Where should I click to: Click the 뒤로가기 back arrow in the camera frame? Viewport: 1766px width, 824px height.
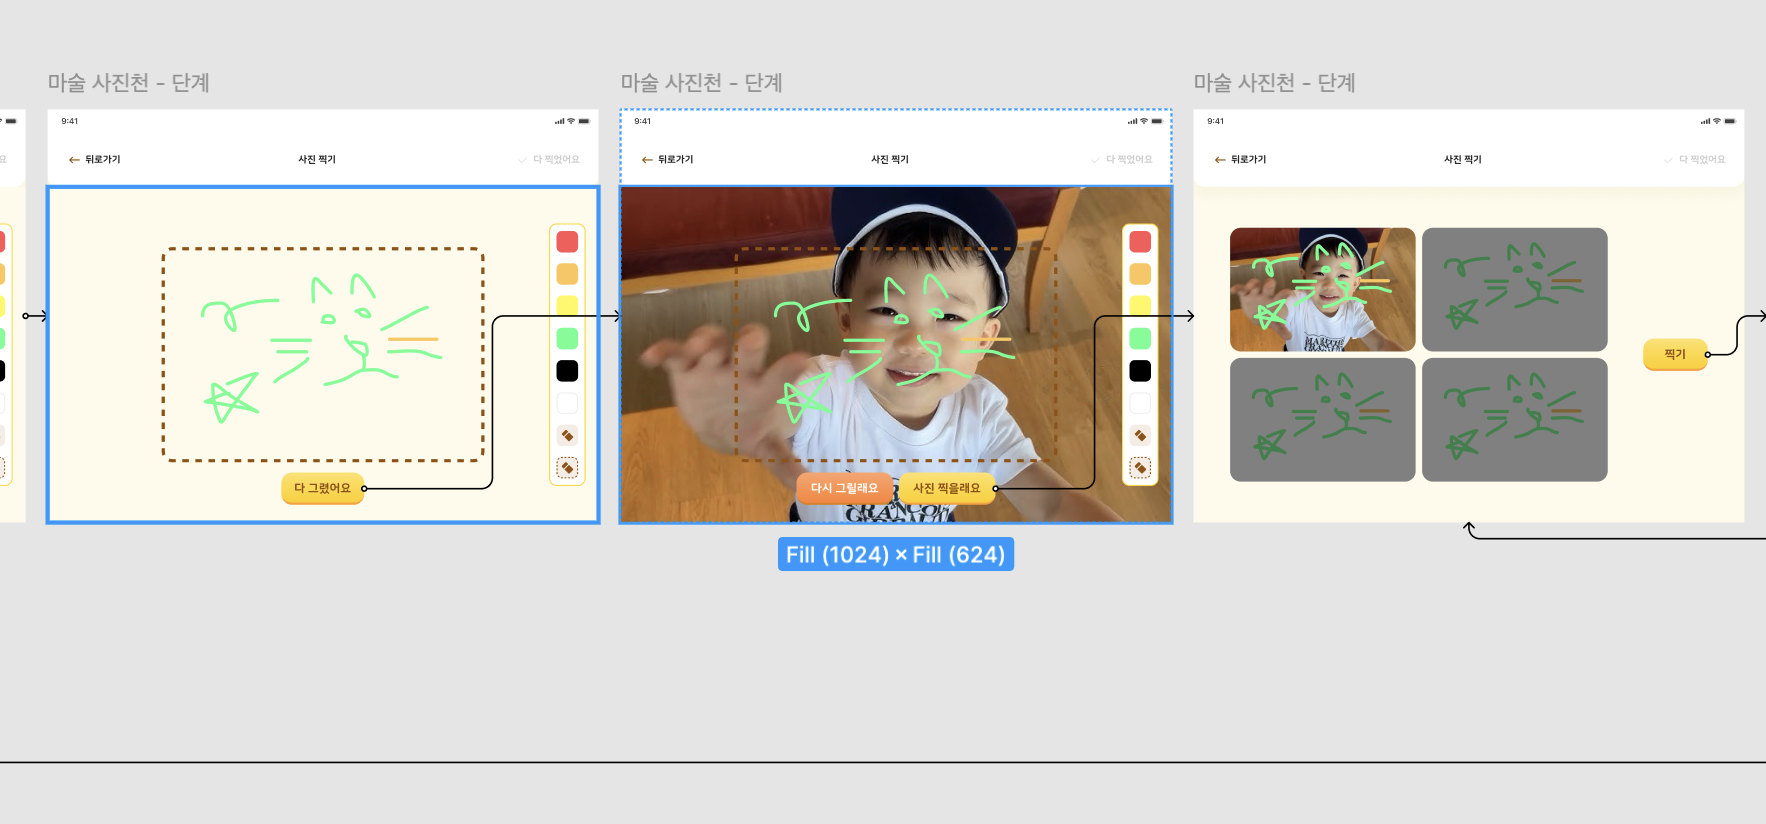pos(647,160)
